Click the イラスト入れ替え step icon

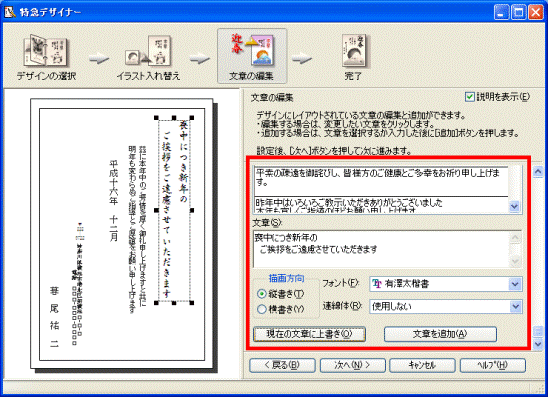(x=148, y=51)
